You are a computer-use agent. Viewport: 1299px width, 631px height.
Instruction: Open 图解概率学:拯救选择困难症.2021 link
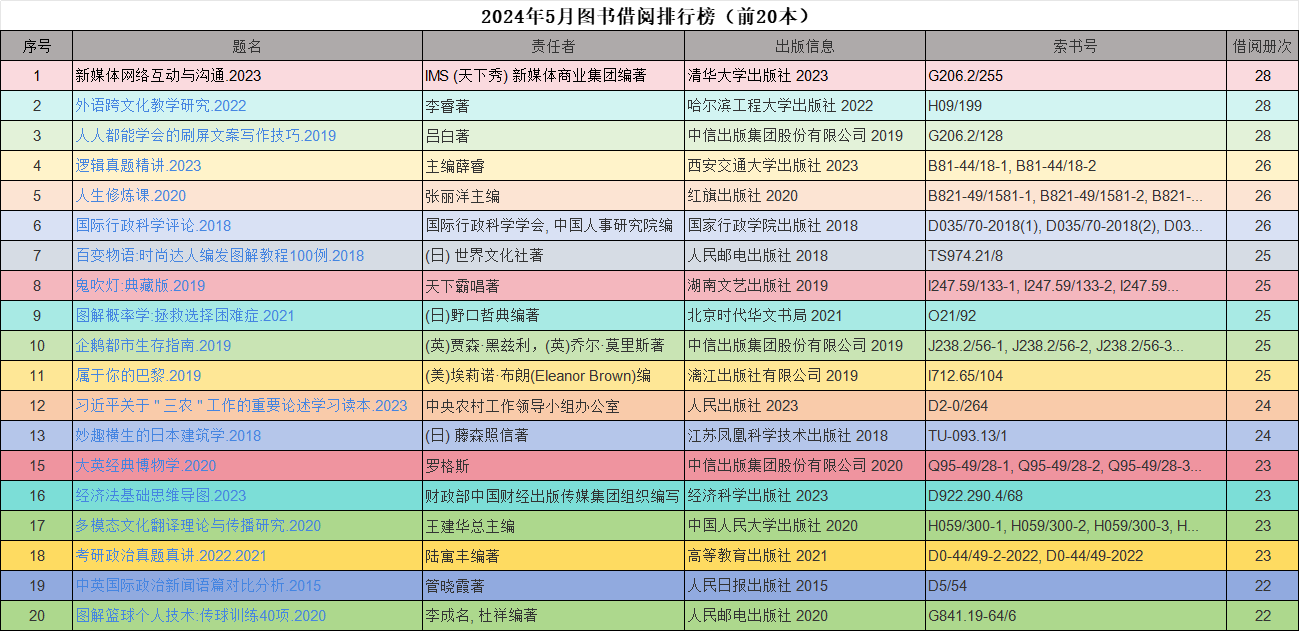pyautogui.click(x=185, y=316)
